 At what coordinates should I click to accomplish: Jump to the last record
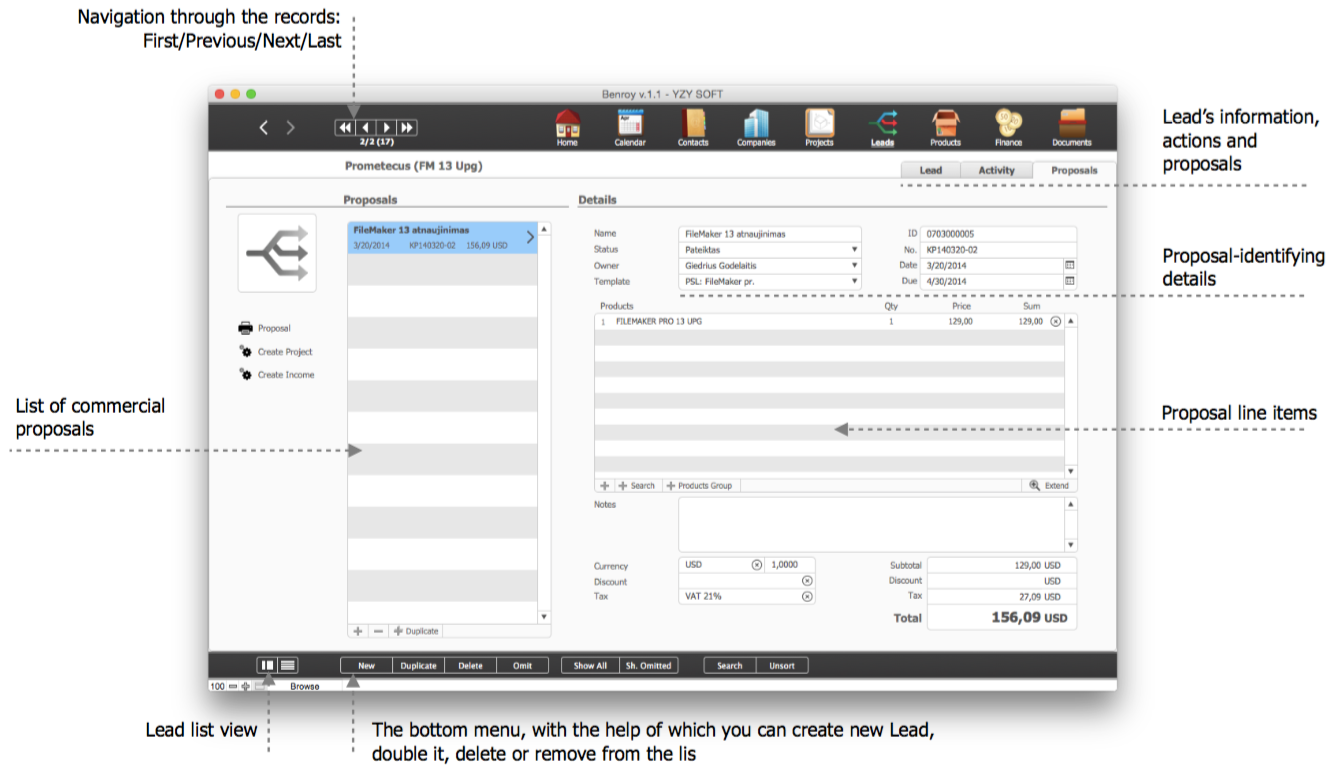[x=407, y=128]
